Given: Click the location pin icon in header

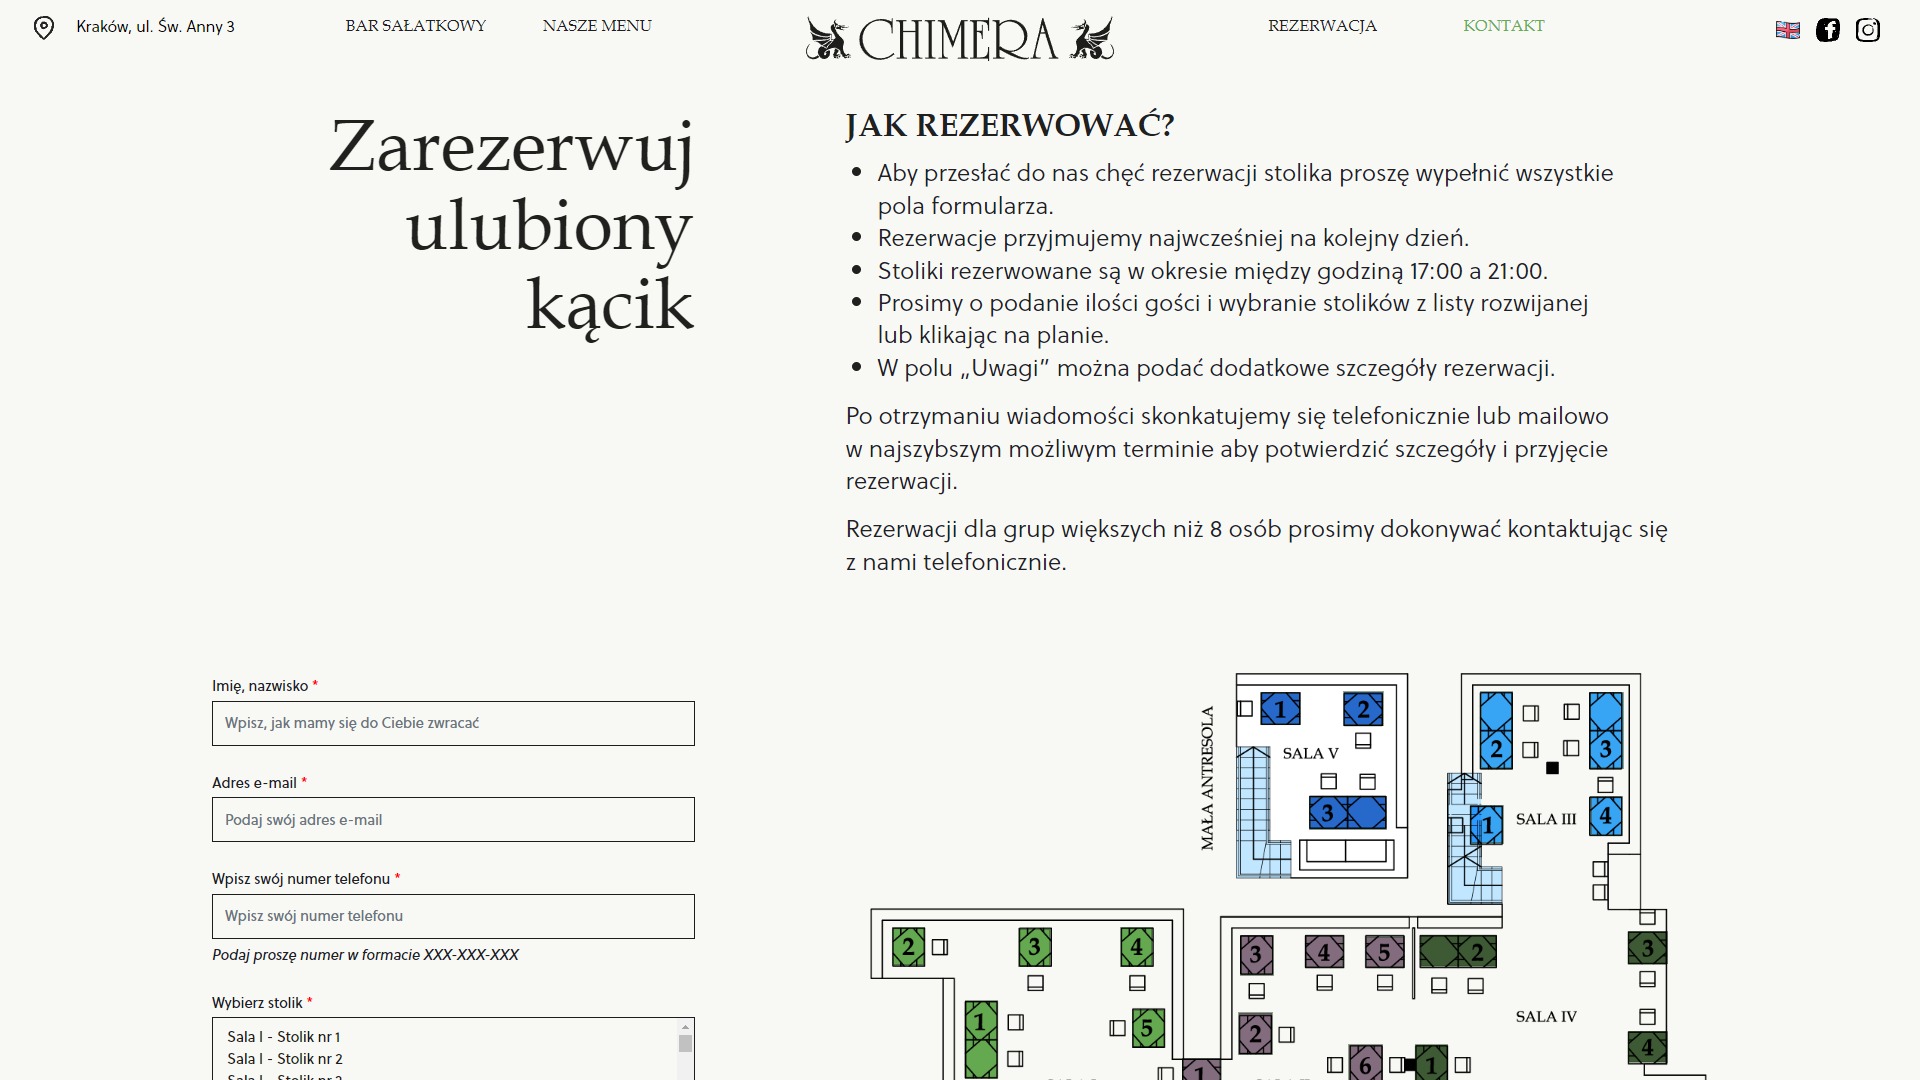Looking at the screenshot, I should point(44,27).
